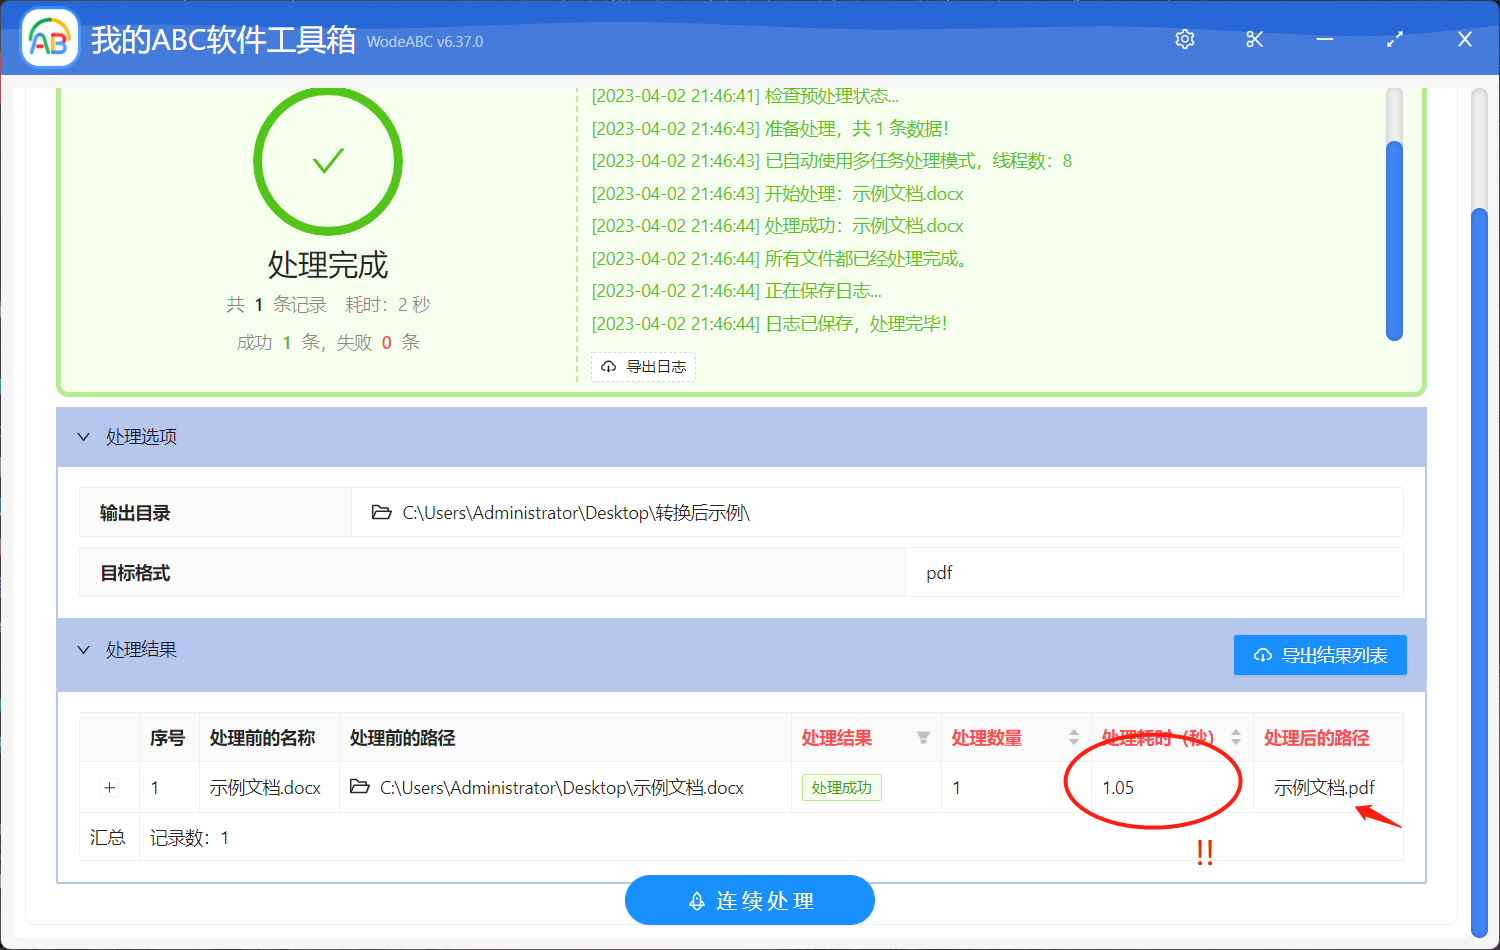The width and height of the screenshot is (1500, 950).
Task: Collapse the 处理结果 section
Action: tap(84, 650)
